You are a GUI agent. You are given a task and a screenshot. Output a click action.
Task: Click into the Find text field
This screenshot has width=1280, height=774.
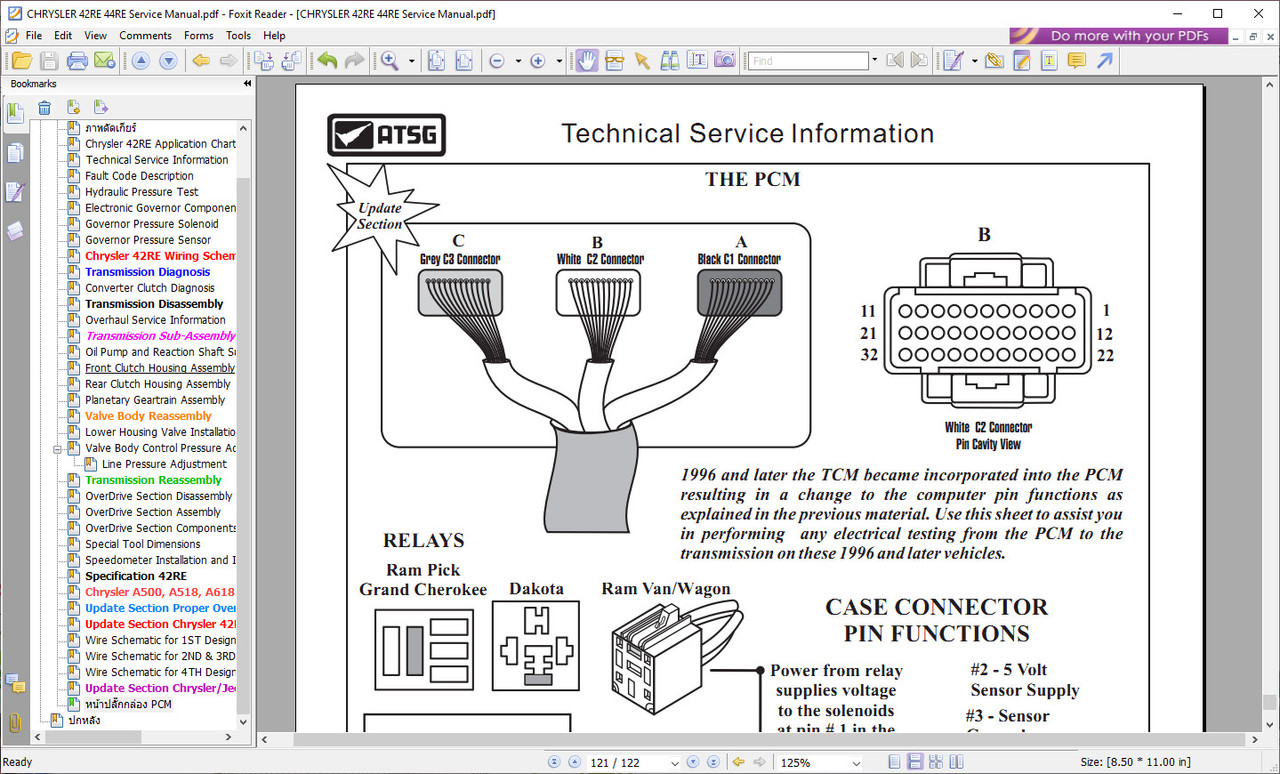808,61
